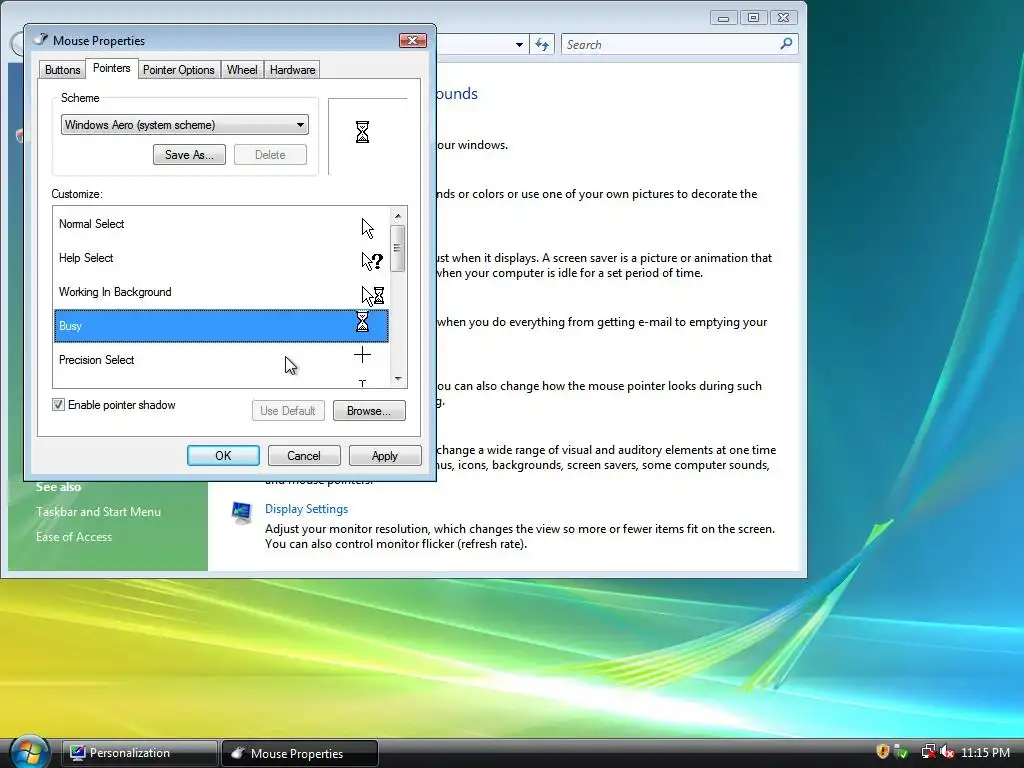Toggle the Enable pointer shadow checkbox
The height and width of the screenshot is (768, 1024).
pos(58,405)
